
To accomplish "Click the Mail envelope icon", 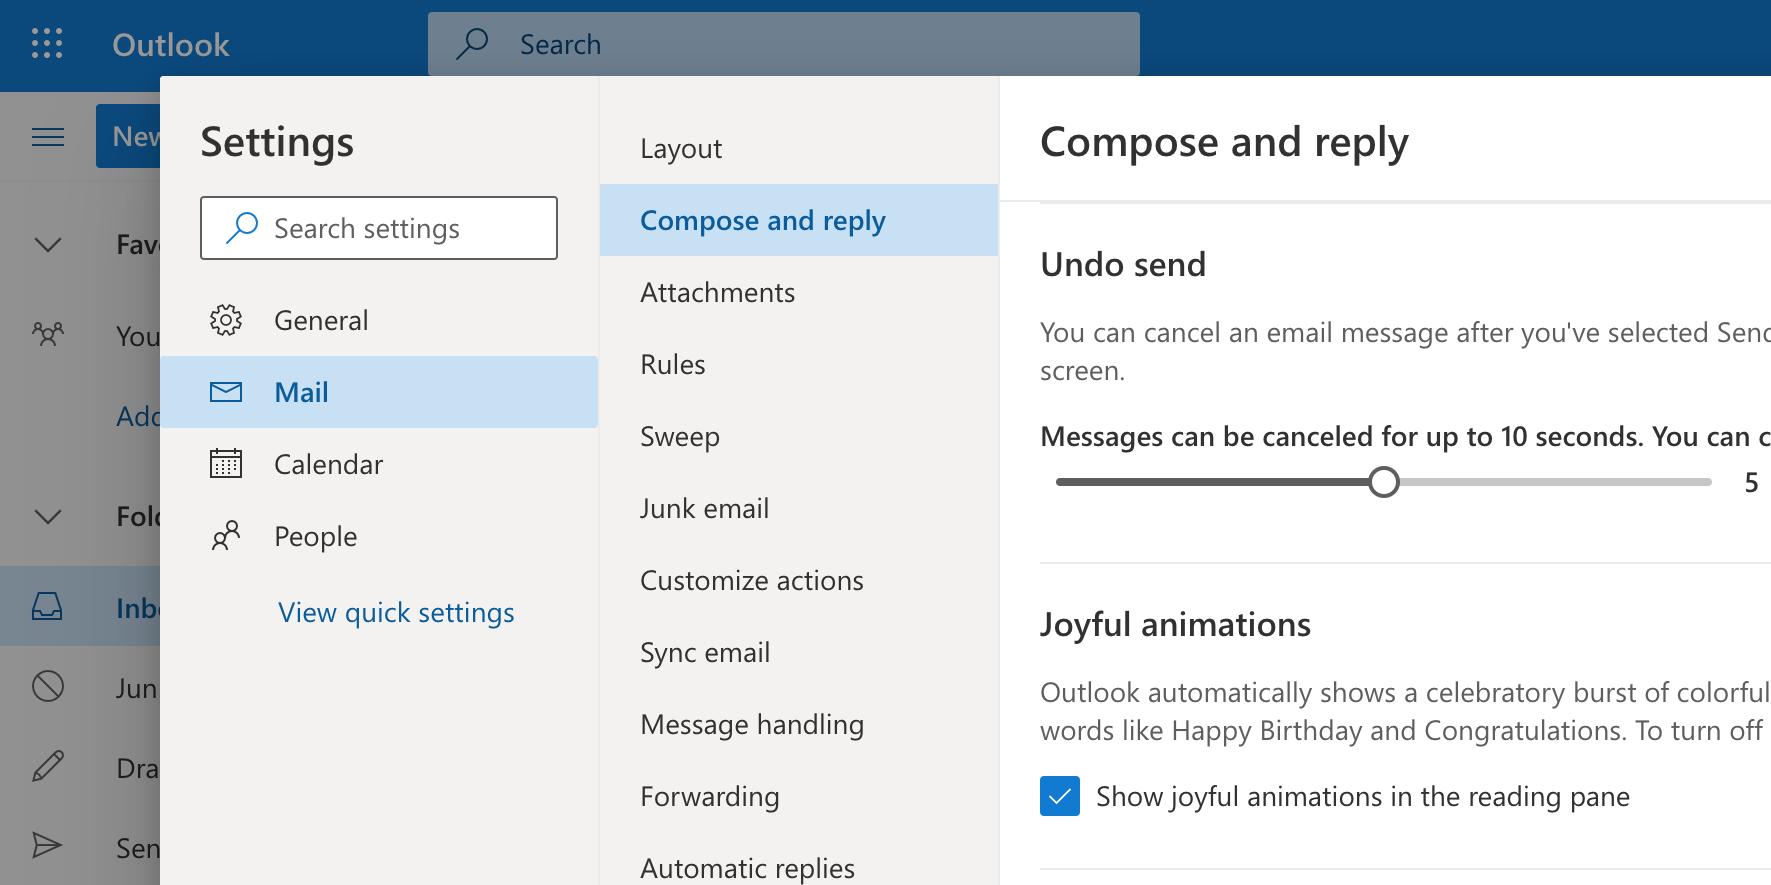I will pos(226,392).
